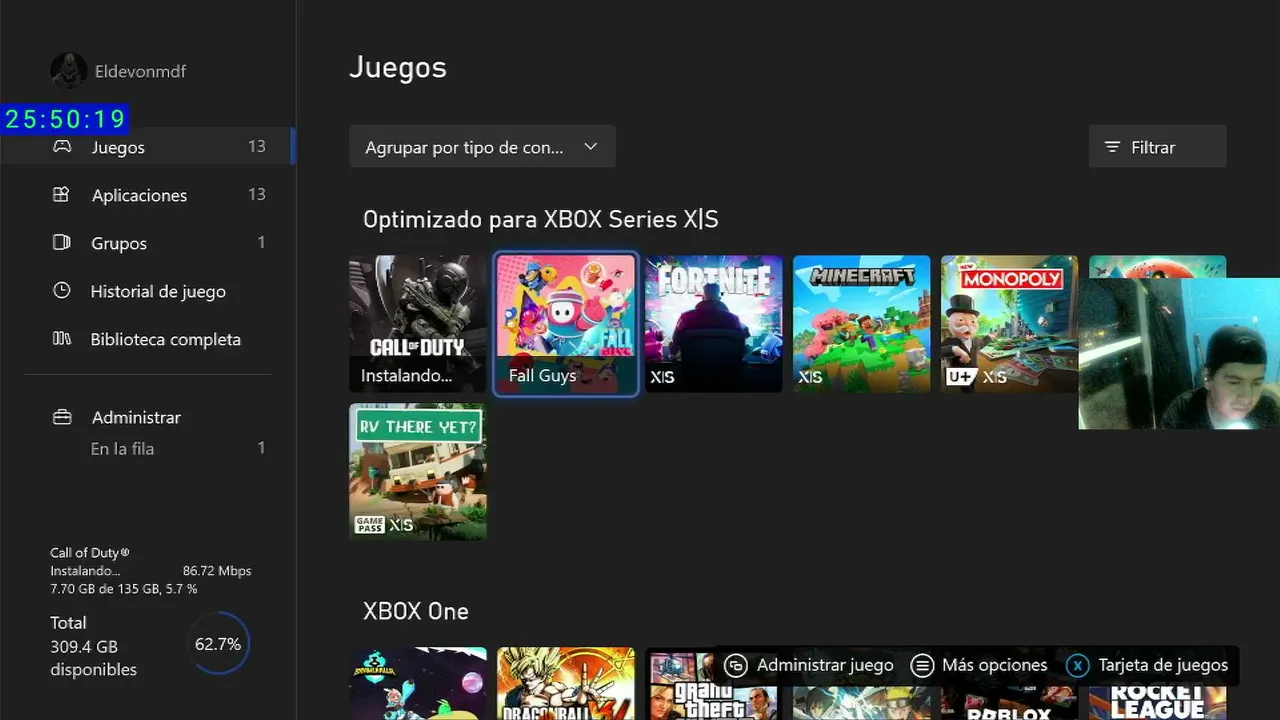Click the En la fila count 1
Screen dimensions: 1280x720
coord(261,448)
